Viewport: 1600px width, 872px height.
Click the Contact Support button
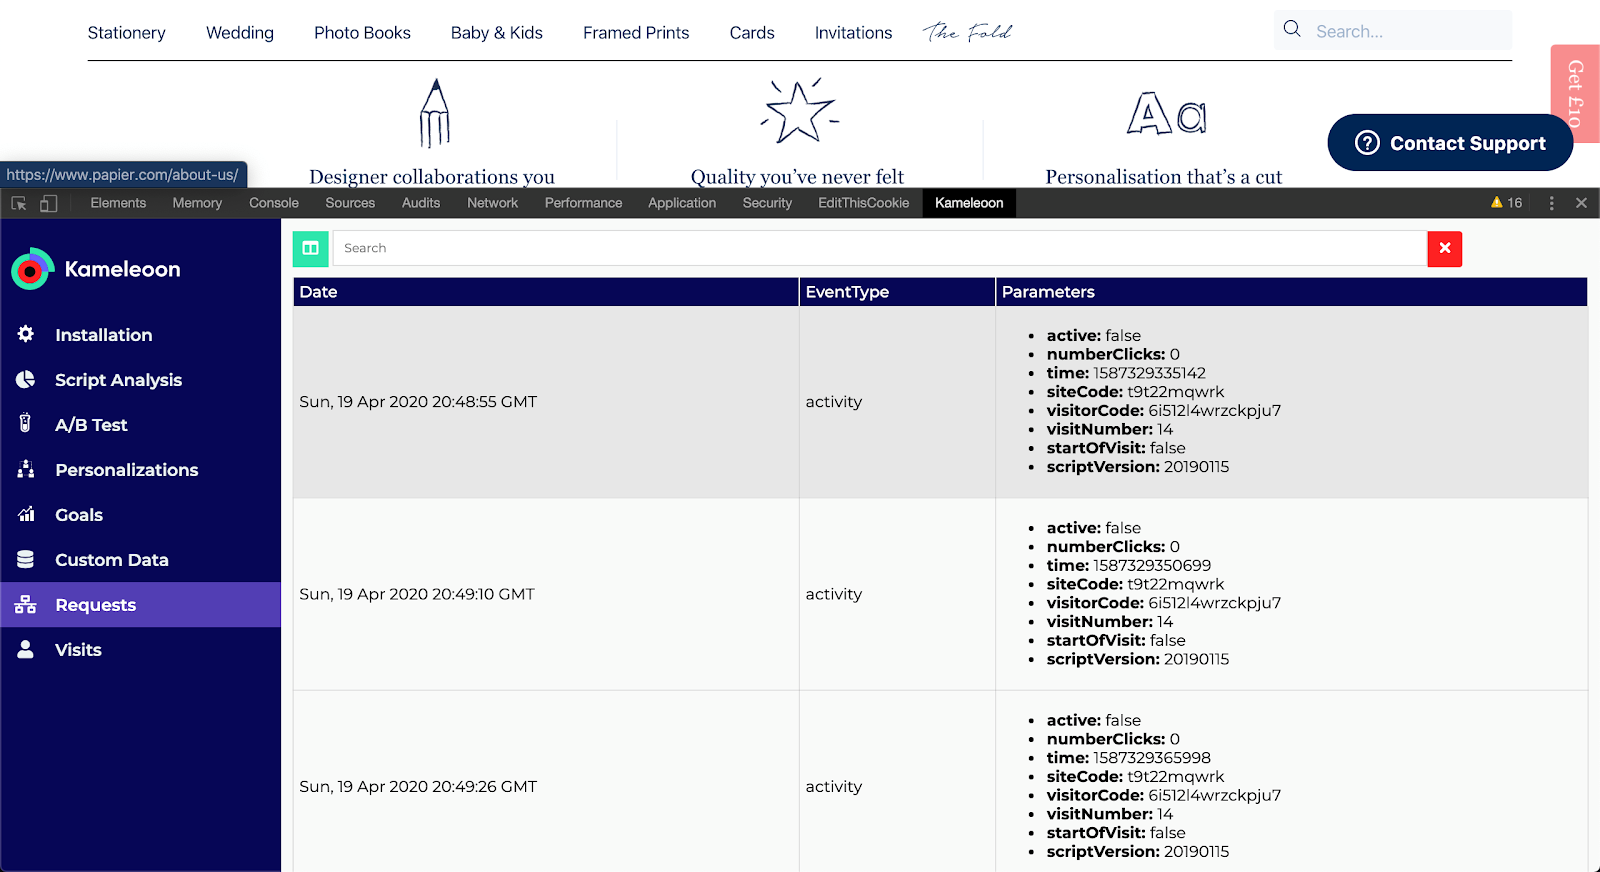point(1450,143)
